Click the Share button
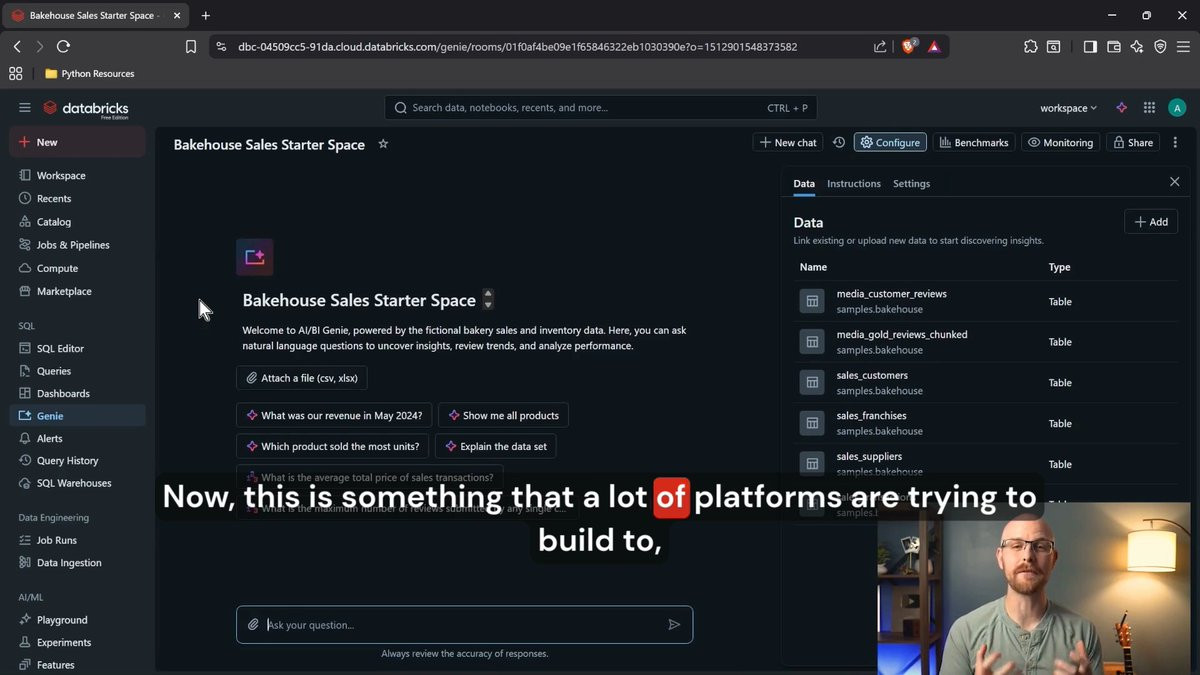The height and width of the screenshot is (675, 1200). click(1133, 143)
